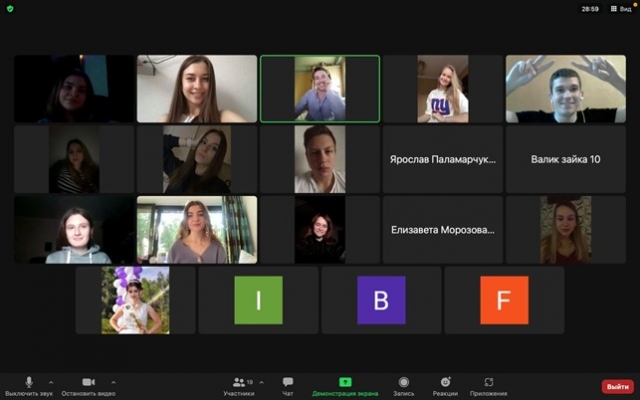Select the tile of man raising both hands
This screenshot has height=400, width=640.
coord(566,89)
